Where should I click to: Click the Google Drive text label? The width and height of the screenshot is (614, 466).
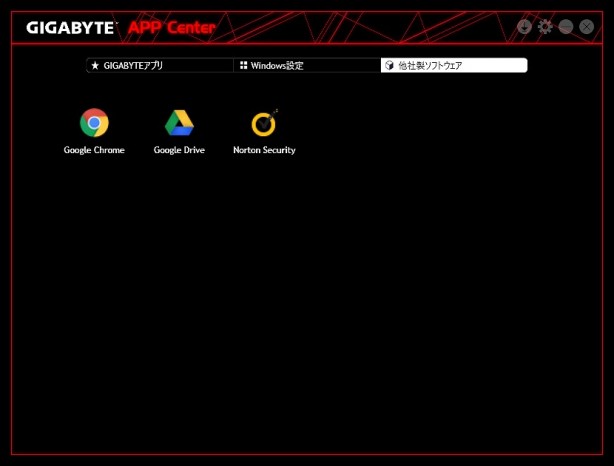pyautogui.click(x=179, y=150)
